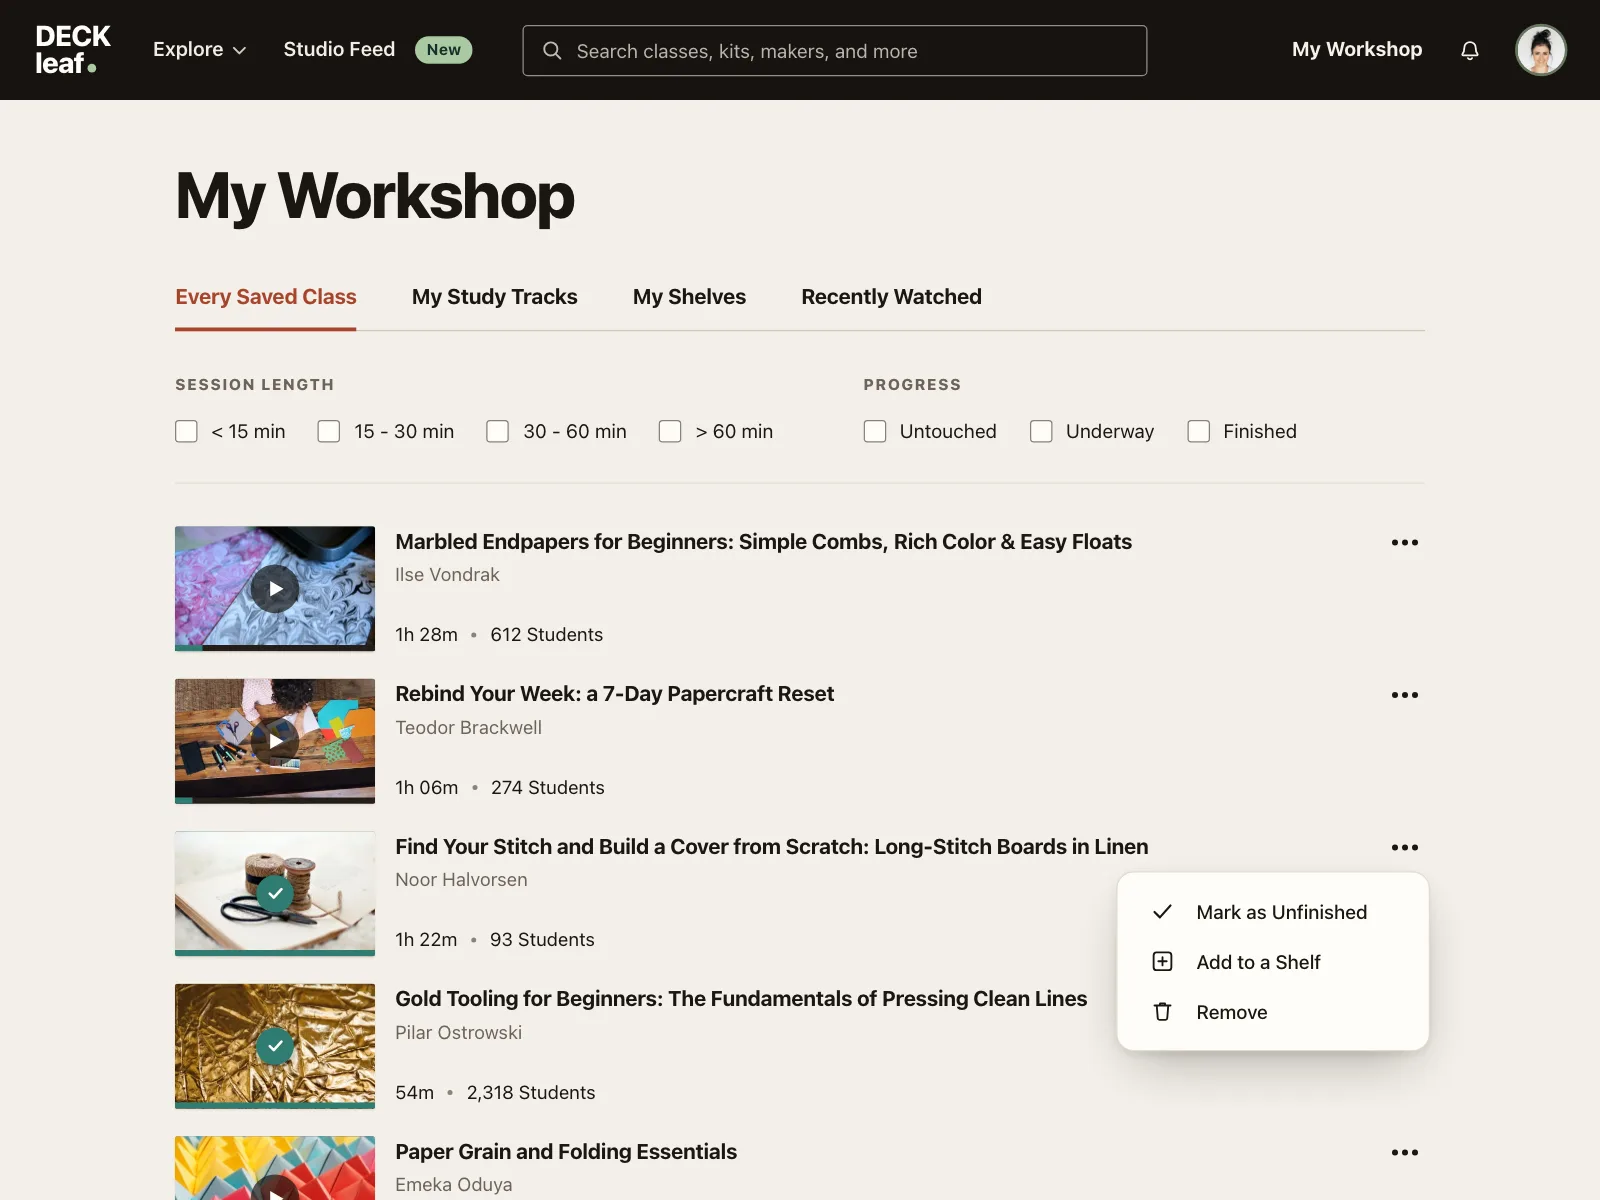The image size is (1600, 1200).
Task: Click the 1h 06m duration text
Action: (427, 788)
